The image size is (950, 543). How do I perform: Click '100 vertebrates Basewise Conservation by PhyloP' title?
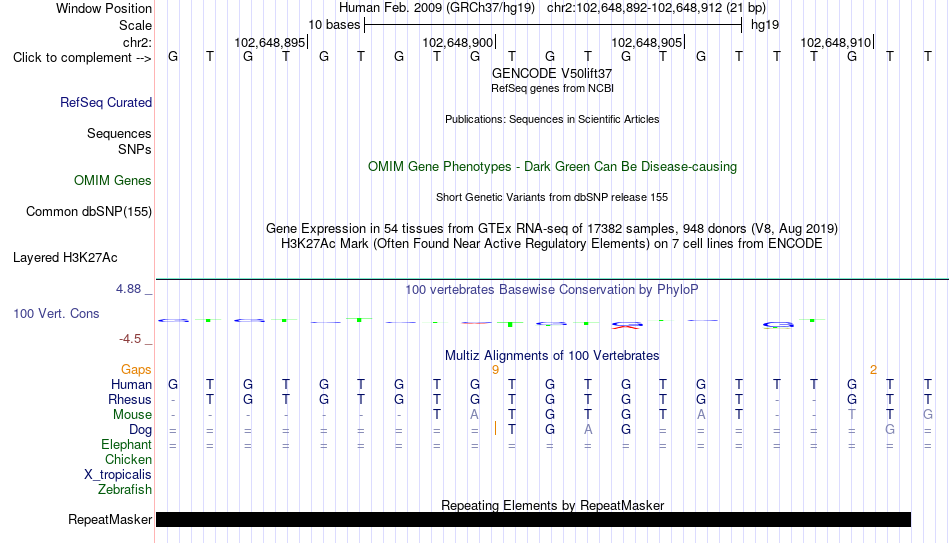pyautogui.click(x=552, y=290)
